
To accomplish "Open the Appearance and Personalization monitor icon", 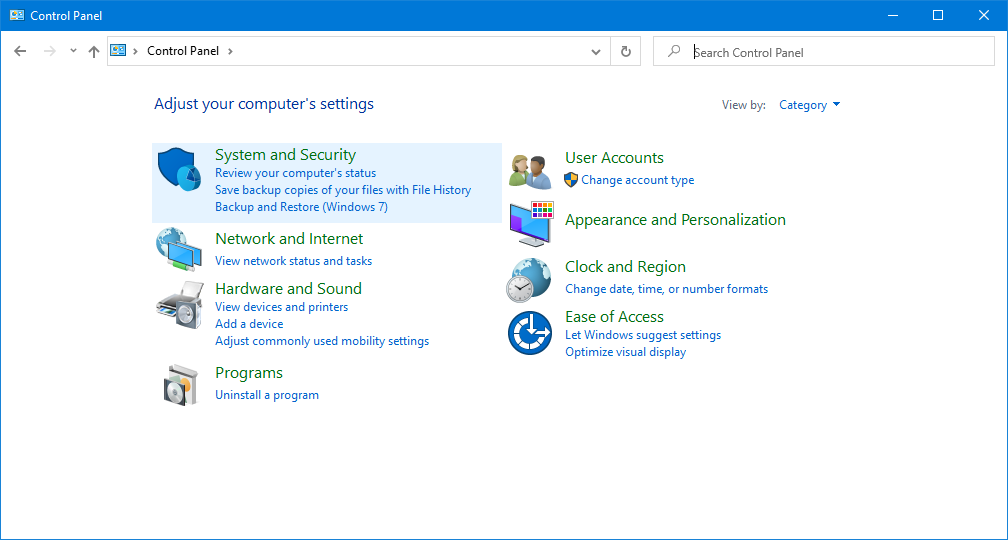I will tap(531, 224).
